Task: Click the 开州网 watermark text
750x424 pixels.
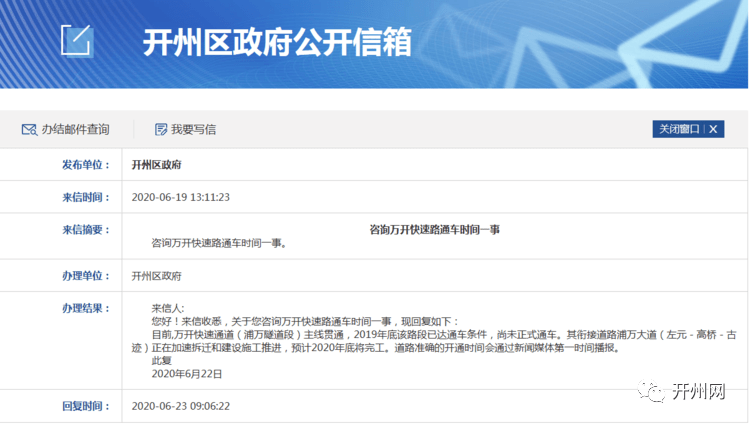Action: (699, 391)
